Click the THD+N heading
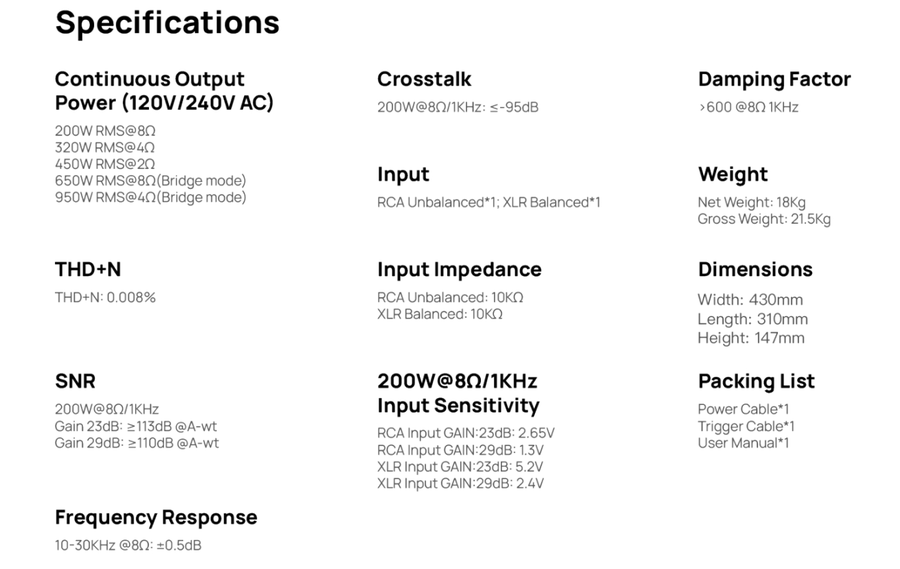This screenshot has width=900, height=569. [87, 269]
